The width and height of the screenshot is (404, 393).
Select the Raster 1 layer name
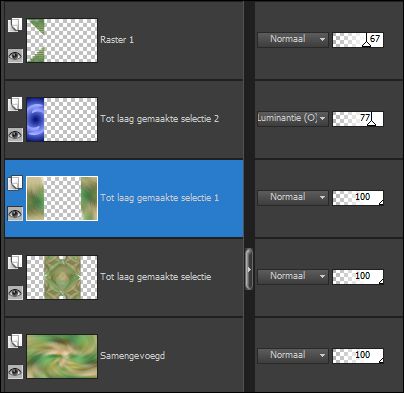pos(117,40)
